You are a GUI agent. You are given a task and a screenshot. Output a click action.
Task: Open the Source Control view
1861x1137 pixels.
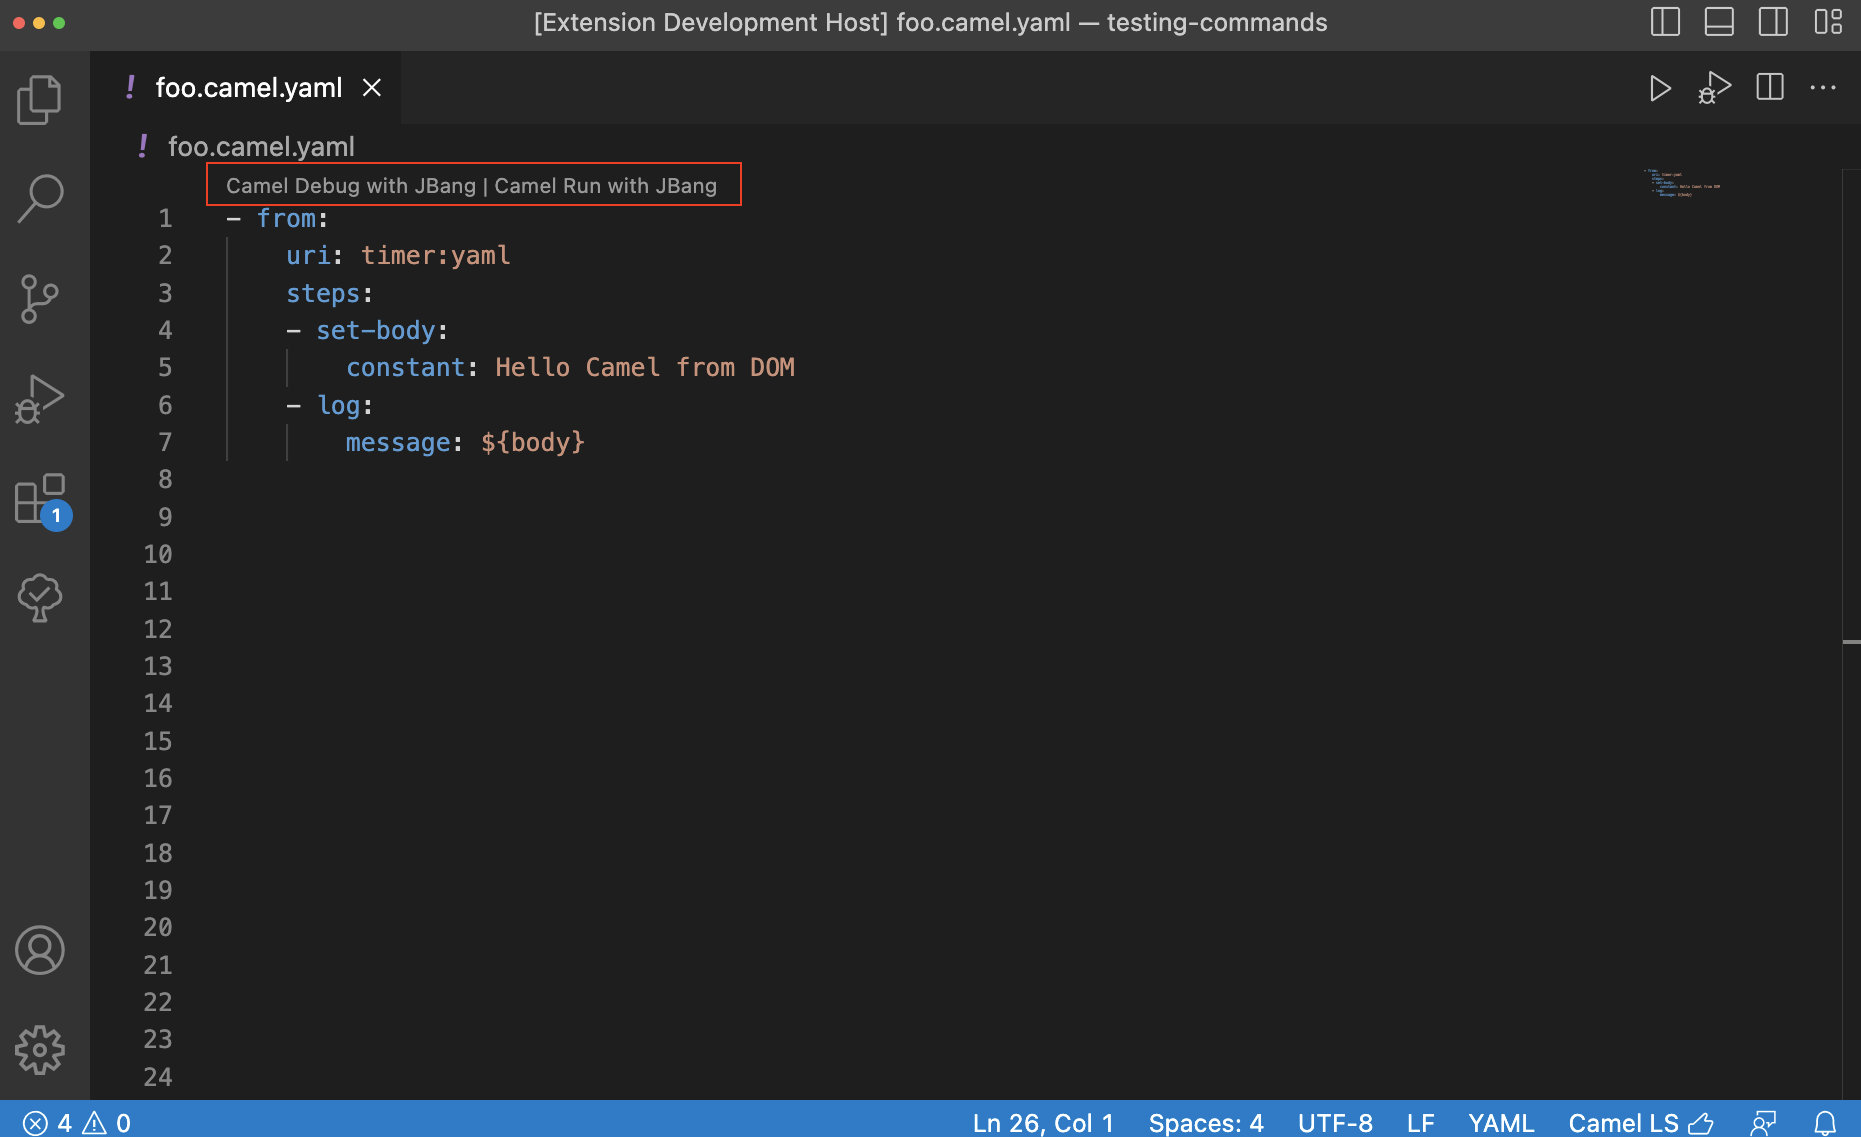(x=40, y=299)
